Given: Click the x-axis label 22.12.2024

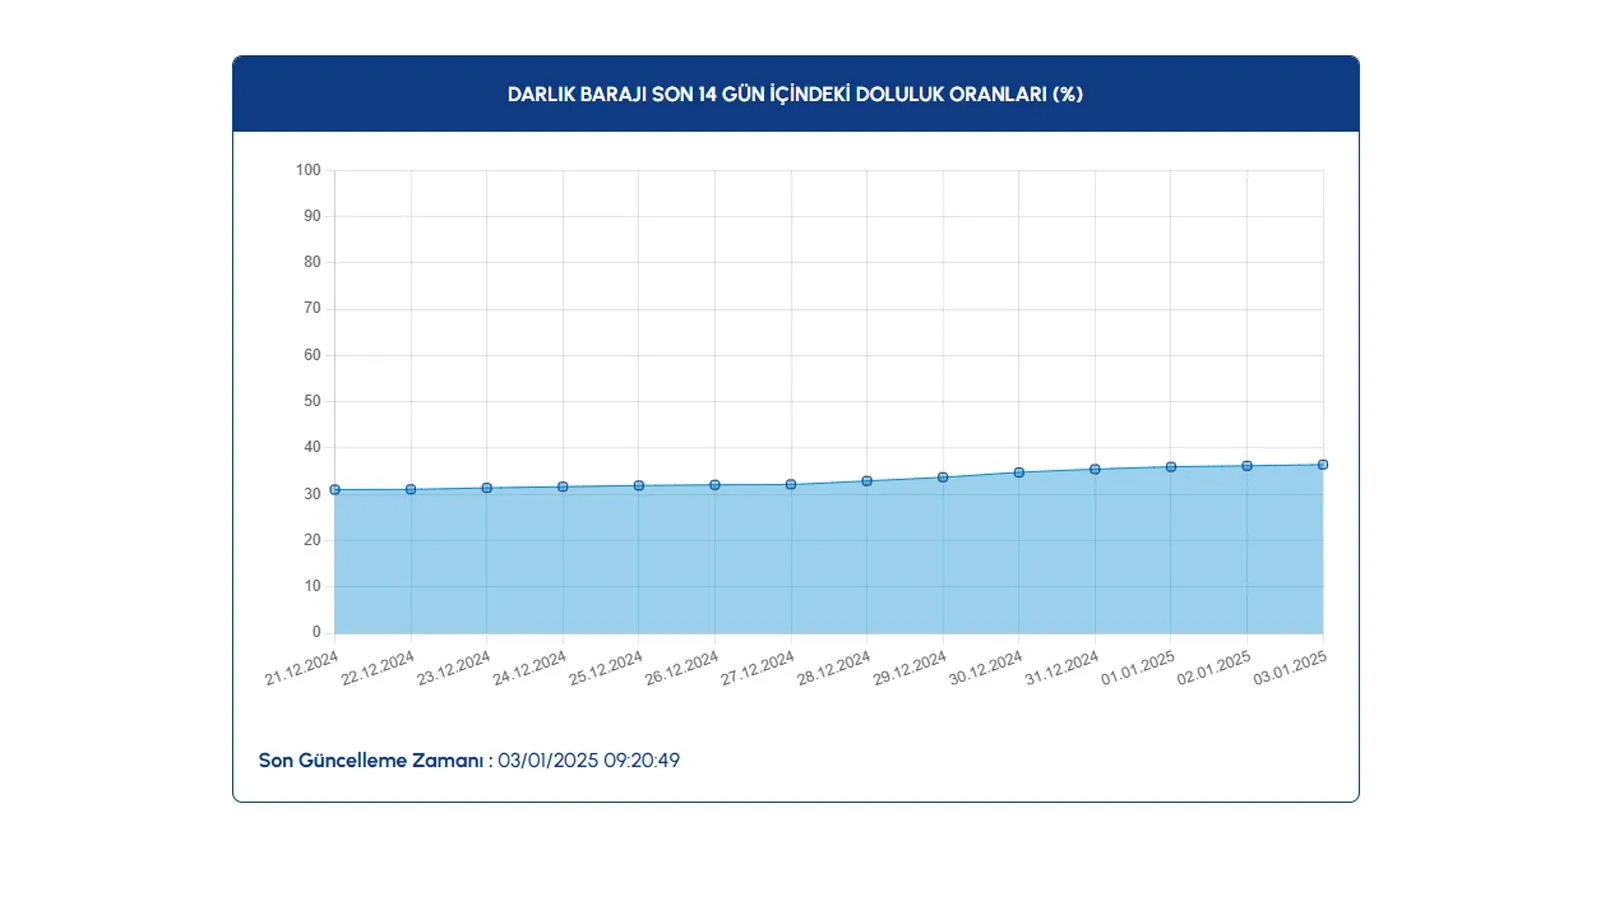Looking at the screenshot, I should point(377,668).
